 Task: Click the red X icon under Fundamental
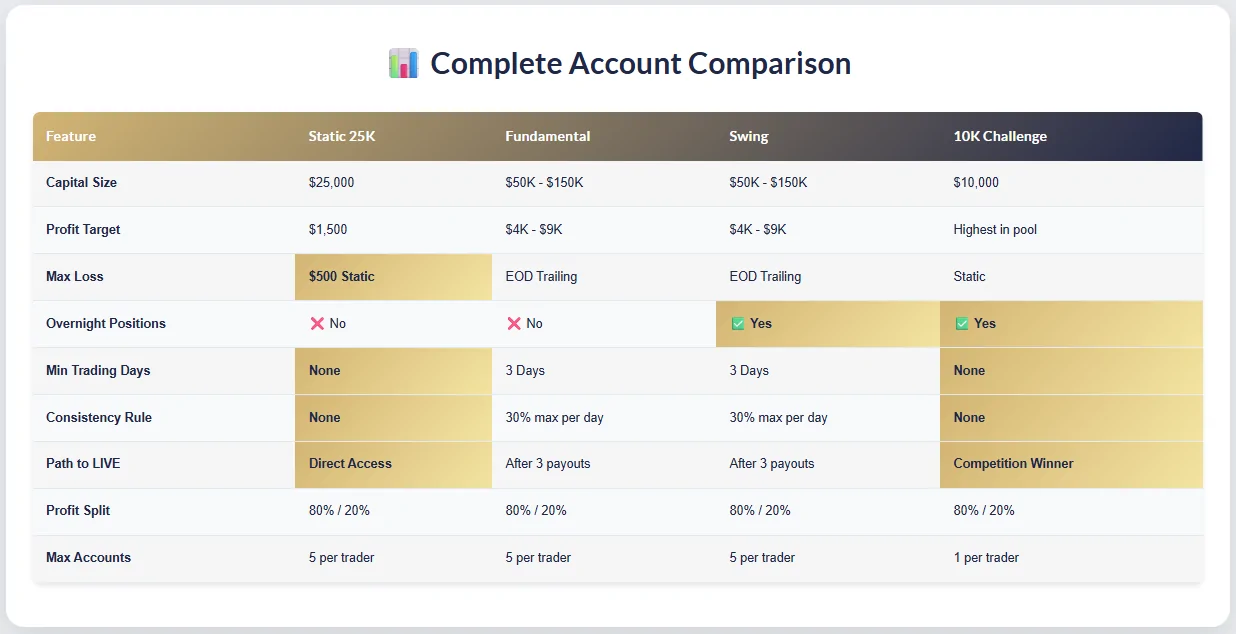514,324
